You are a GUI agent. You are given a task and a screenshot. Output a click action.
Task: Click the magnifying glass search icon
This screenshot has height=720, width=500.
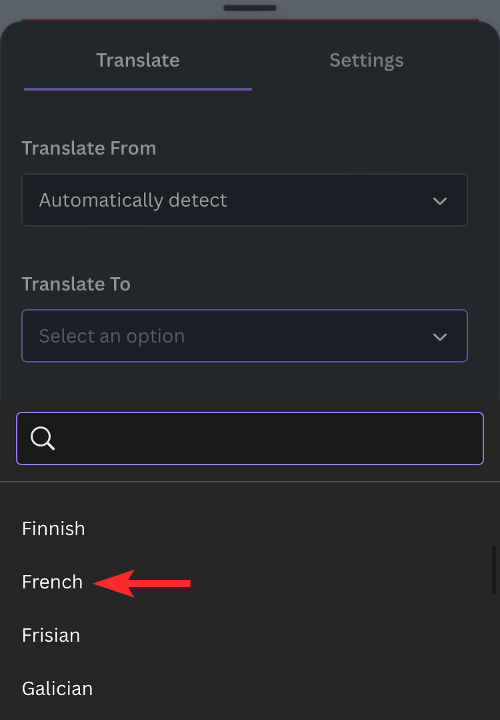click(43, 439)
